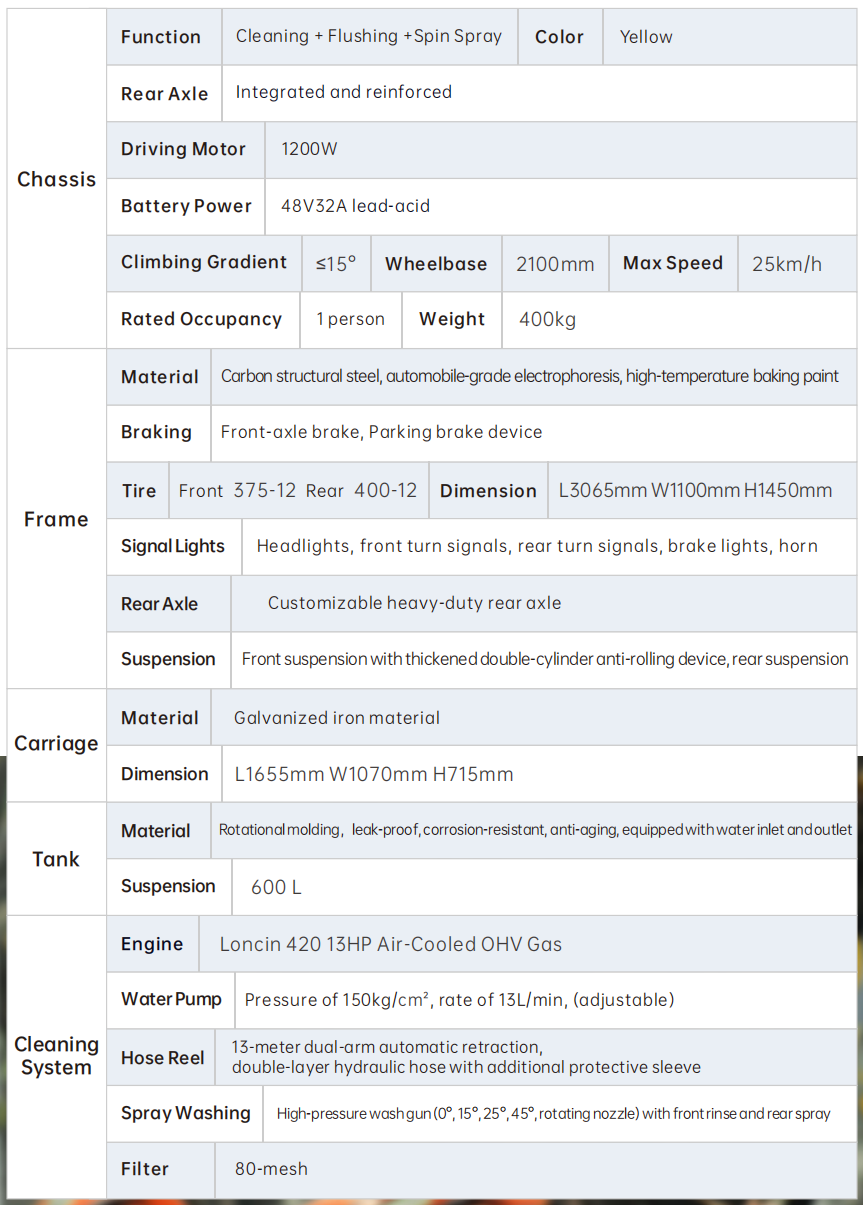Viewport: 863px width, 1205px height.
Task: Click the '600 L' tank value
Action: click(276, 887)
